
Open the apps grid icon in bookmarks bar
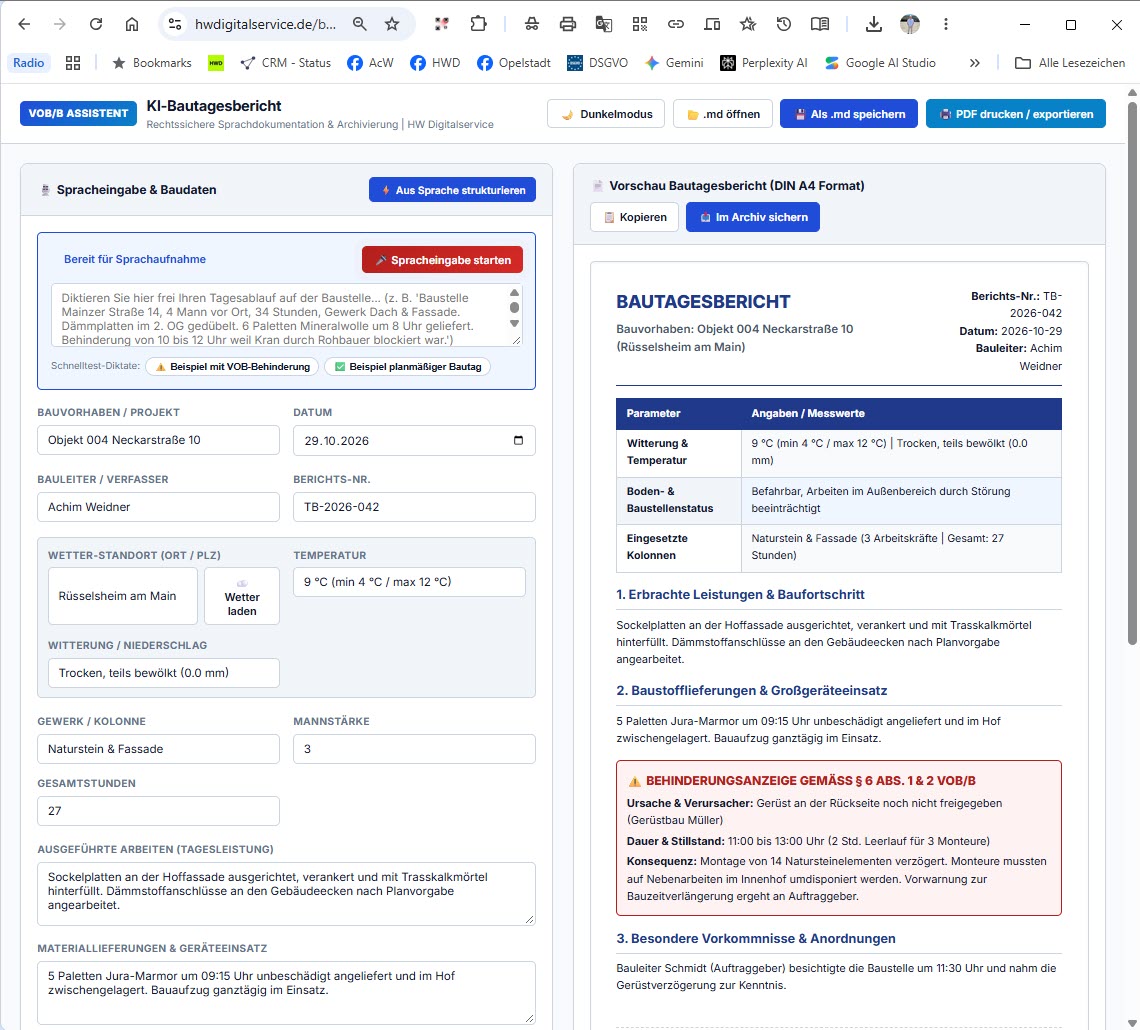click(x=73, y=63)
